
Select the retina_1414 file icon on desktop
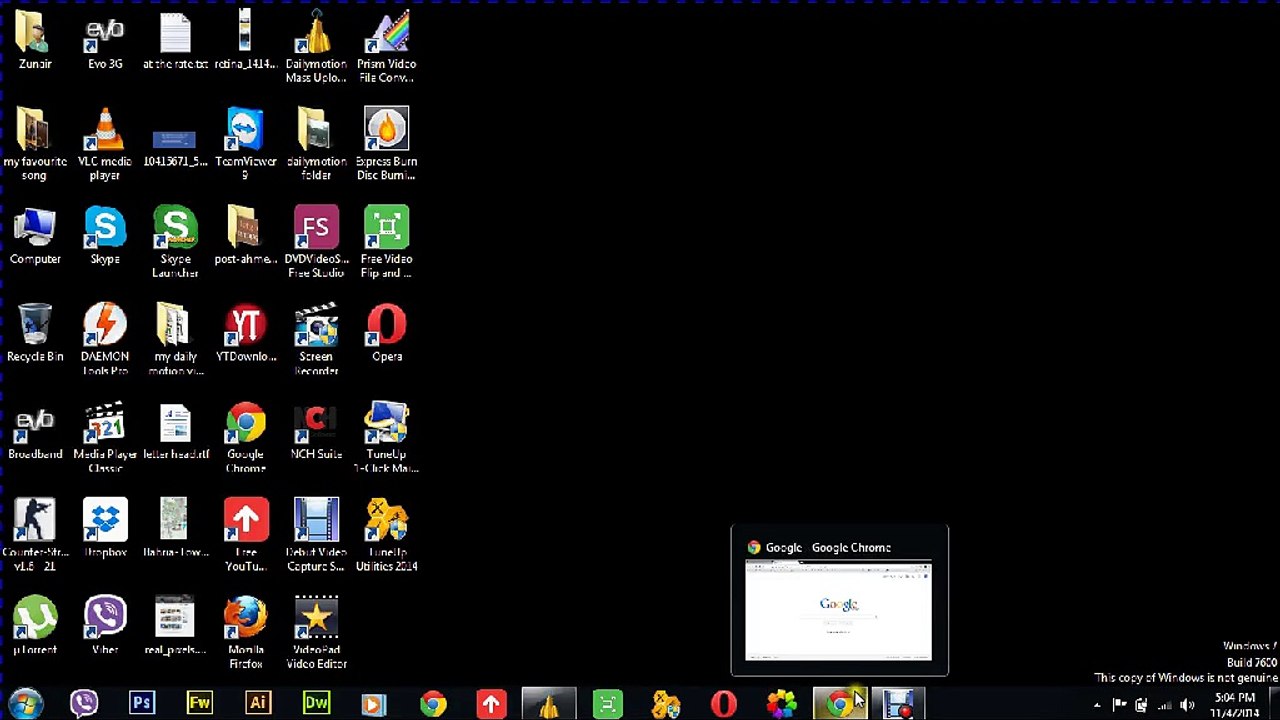[x=245, y=40]
